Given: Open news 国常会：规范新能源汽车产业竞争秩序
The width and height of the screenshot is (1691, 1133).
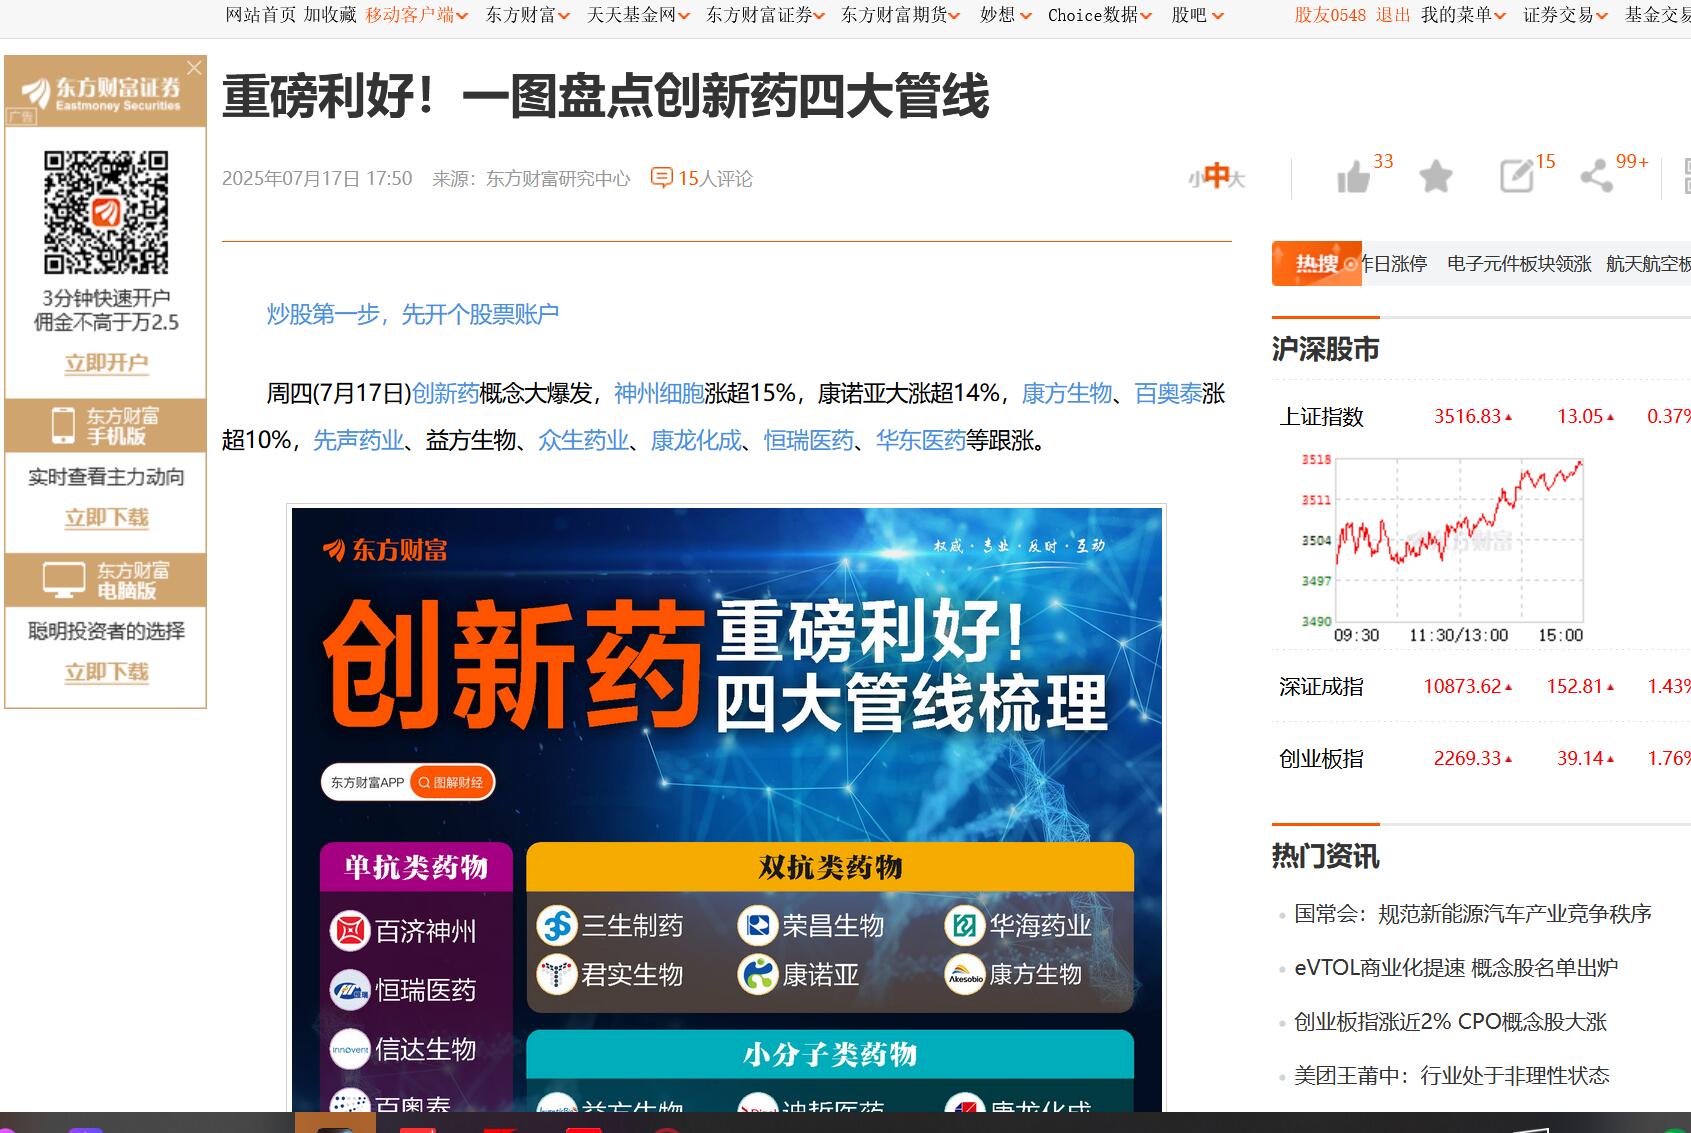Looking at the screenshot, I should [1472, 914].
